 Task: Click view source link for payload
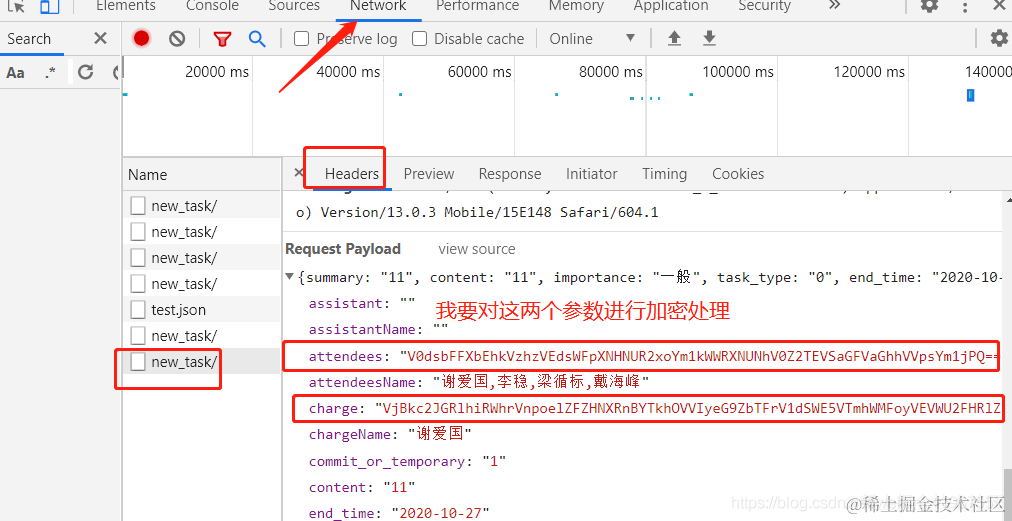tap(477, 249)
